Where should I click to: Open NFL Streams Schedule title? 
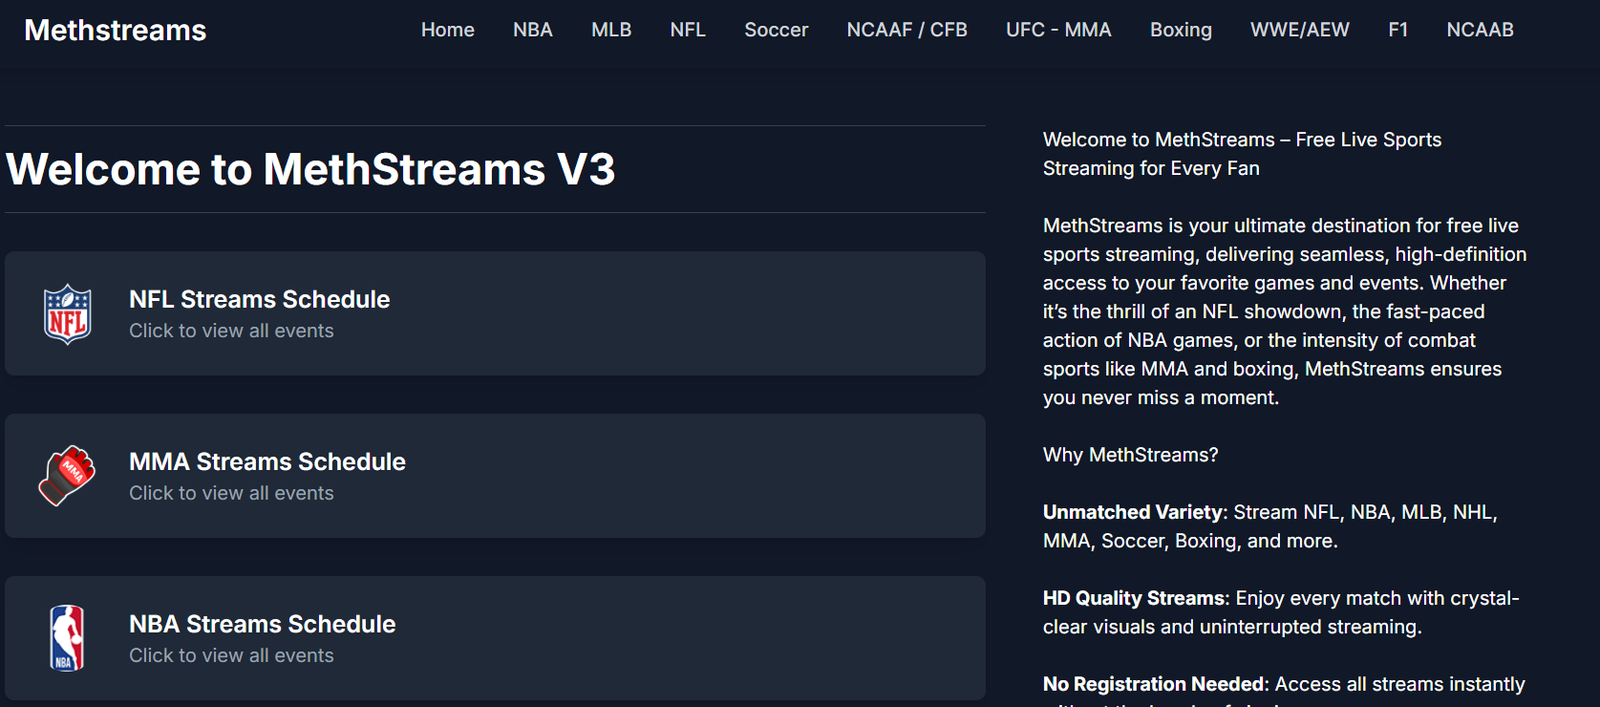[x=259, y=299]
